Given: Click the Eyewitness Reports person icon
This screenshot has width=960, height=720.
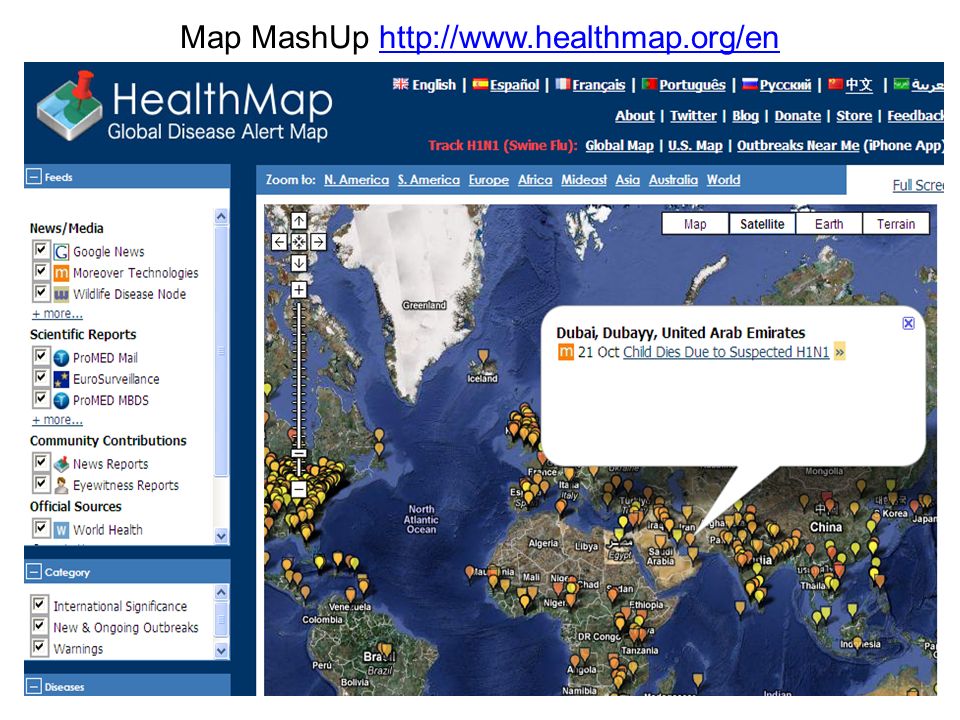Looking at the screenshot, I should pyautogui.click(x=61, y=486).
